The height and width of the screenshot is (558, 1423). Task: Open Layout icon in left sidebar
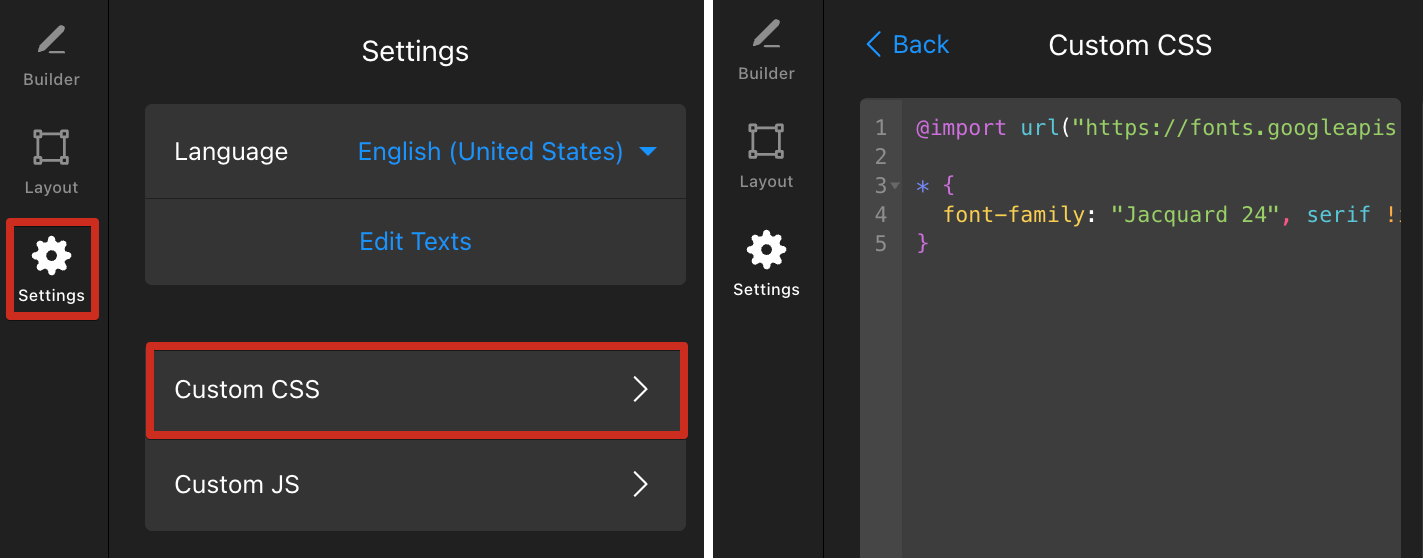(x=51, y=147)
